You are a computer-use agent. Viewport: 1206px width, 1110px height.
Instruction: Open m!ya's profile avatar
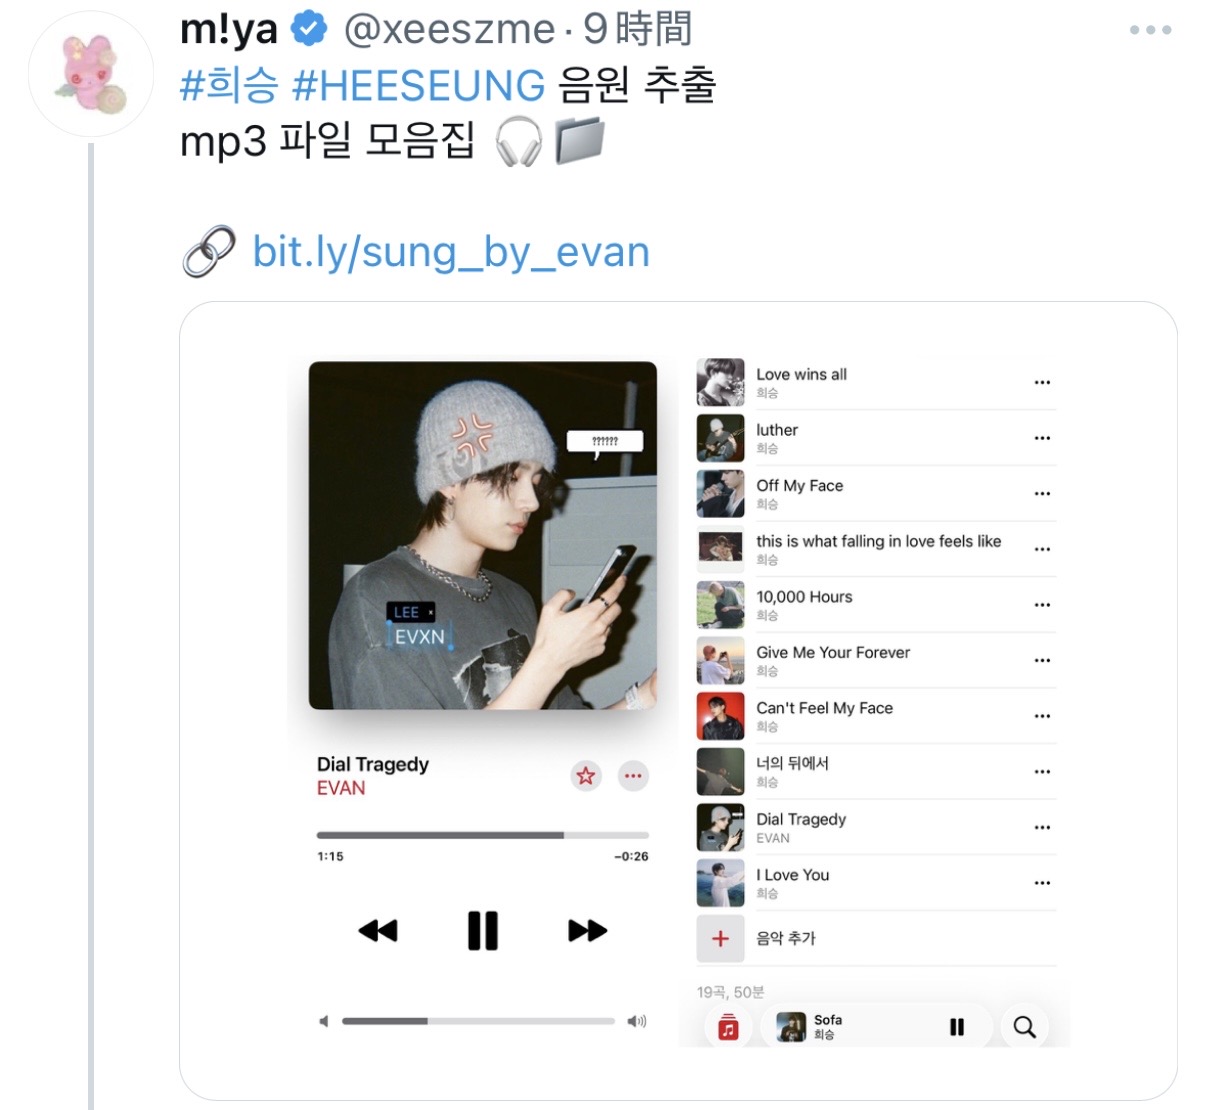[91, 74]
